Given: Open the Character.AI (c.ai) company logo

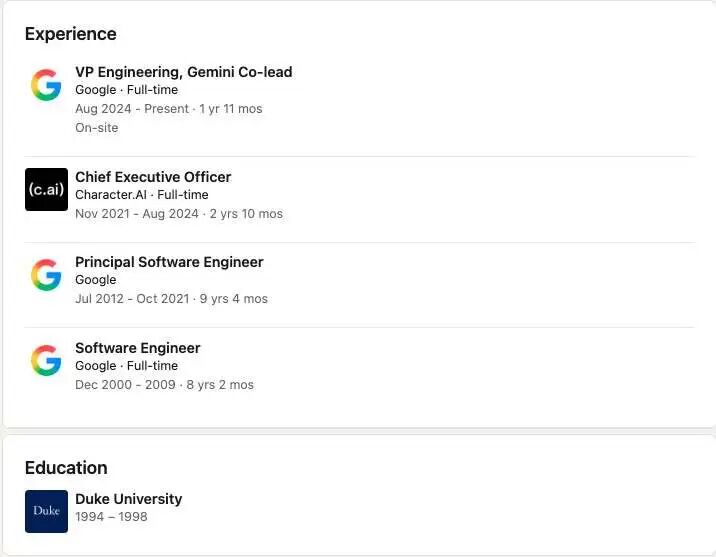Looking at the screenshot, I should (x=46, y=189).
